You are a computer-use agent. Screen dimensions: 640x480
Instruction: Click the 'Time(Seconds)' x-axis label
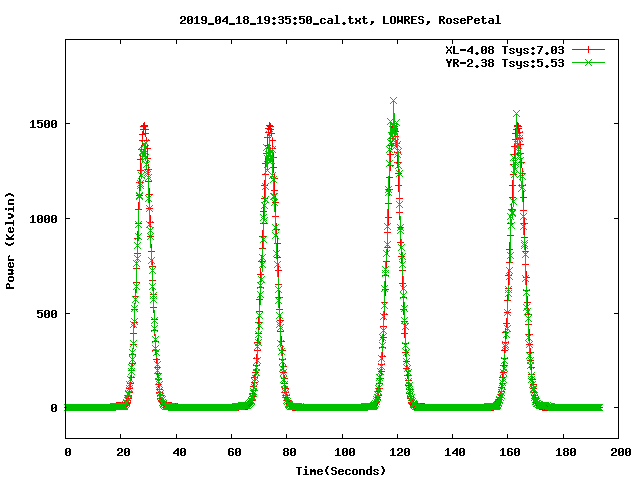click(341, 471)
